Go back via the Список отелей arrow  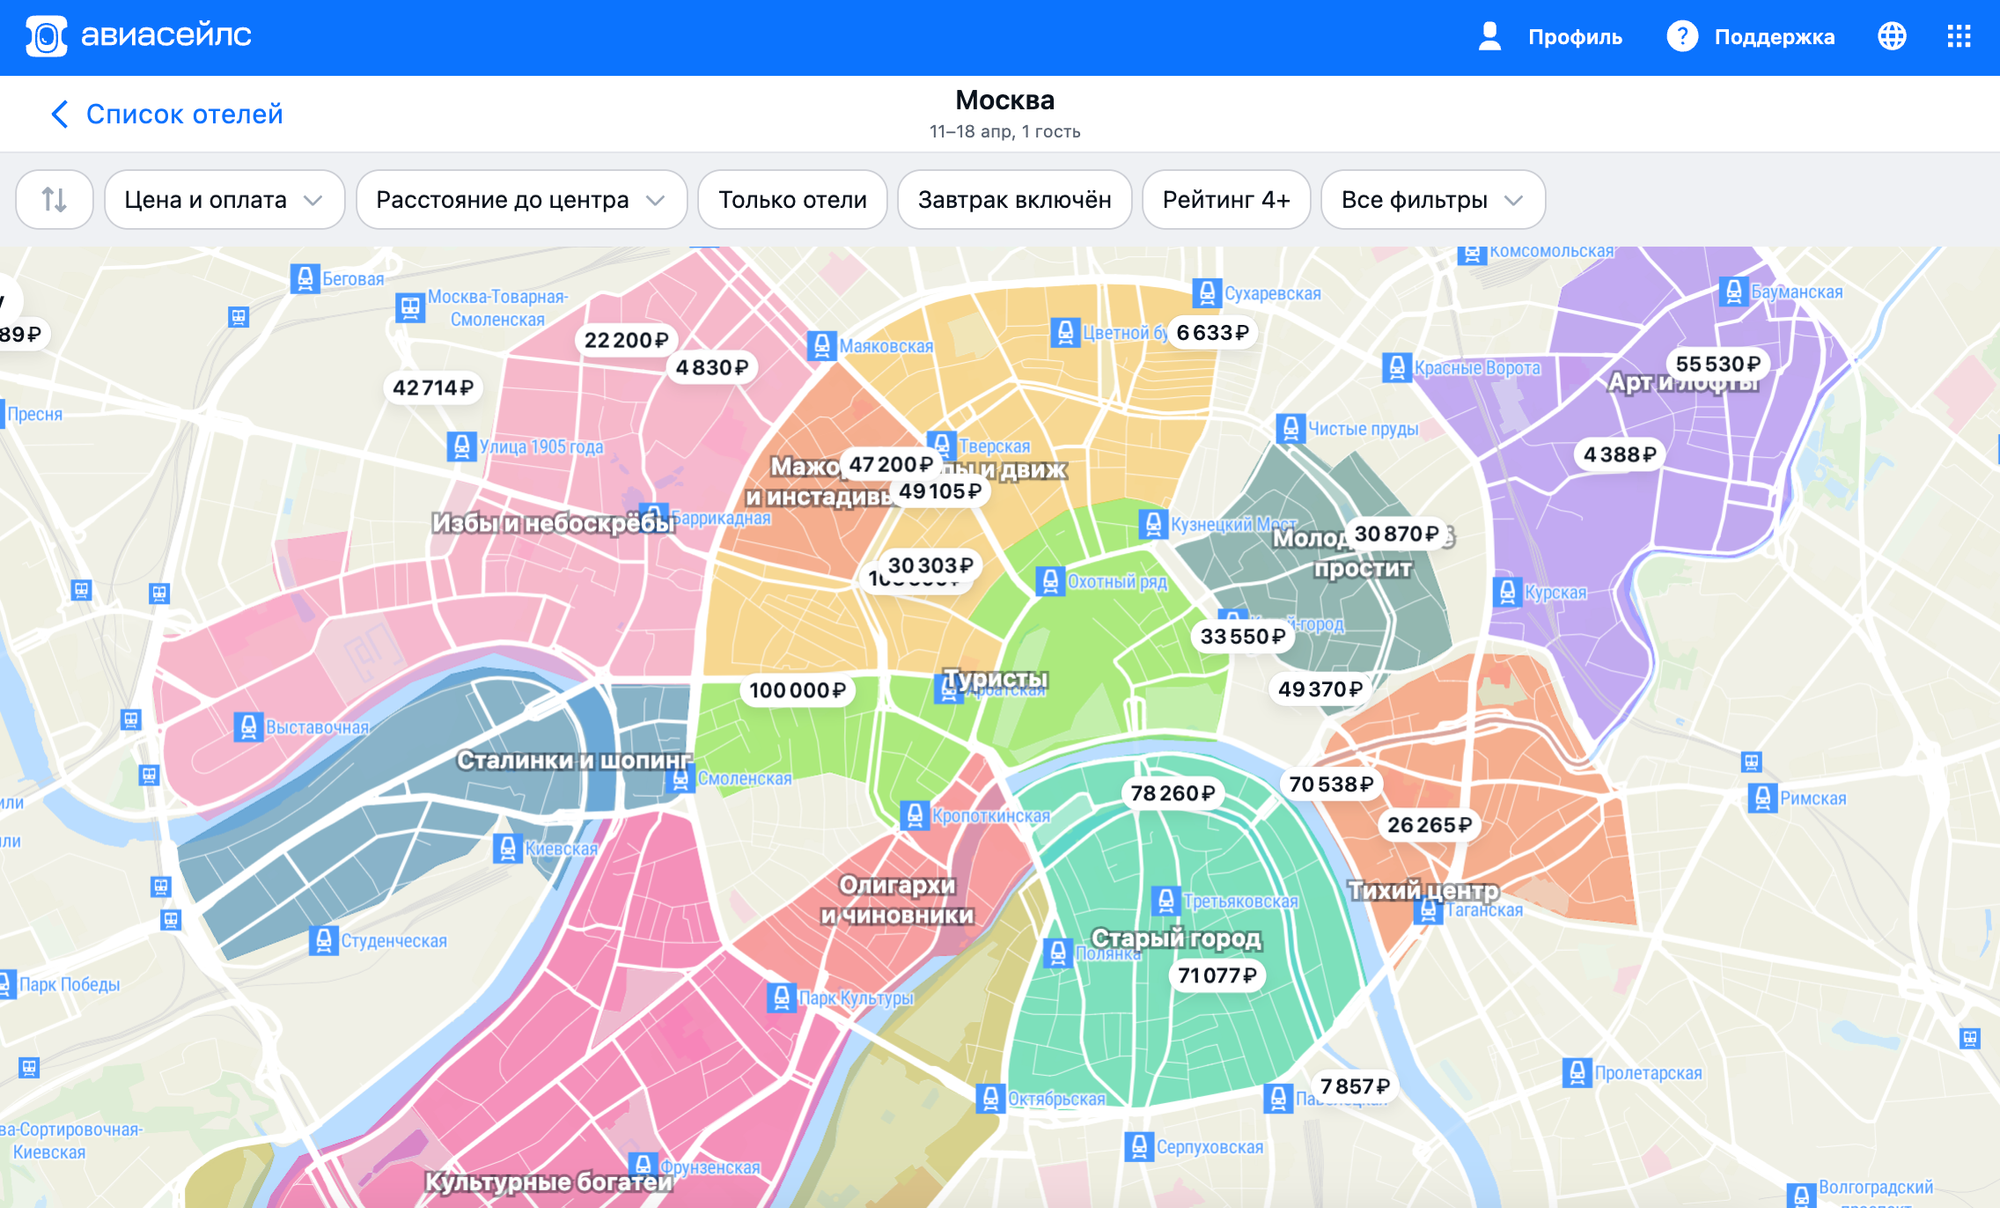[x=60, y=114]
